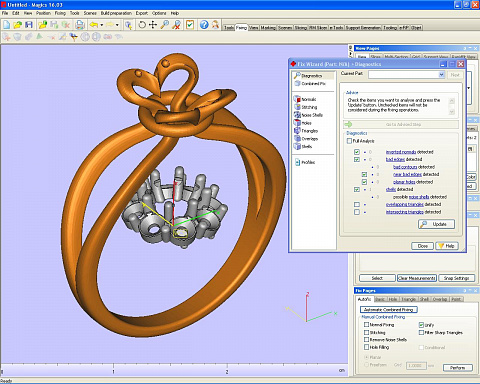Image resolution: width=480 pixels, height=384 pixels.
Task: Open the Current Part dropdown
Action: tap(441, 75)
